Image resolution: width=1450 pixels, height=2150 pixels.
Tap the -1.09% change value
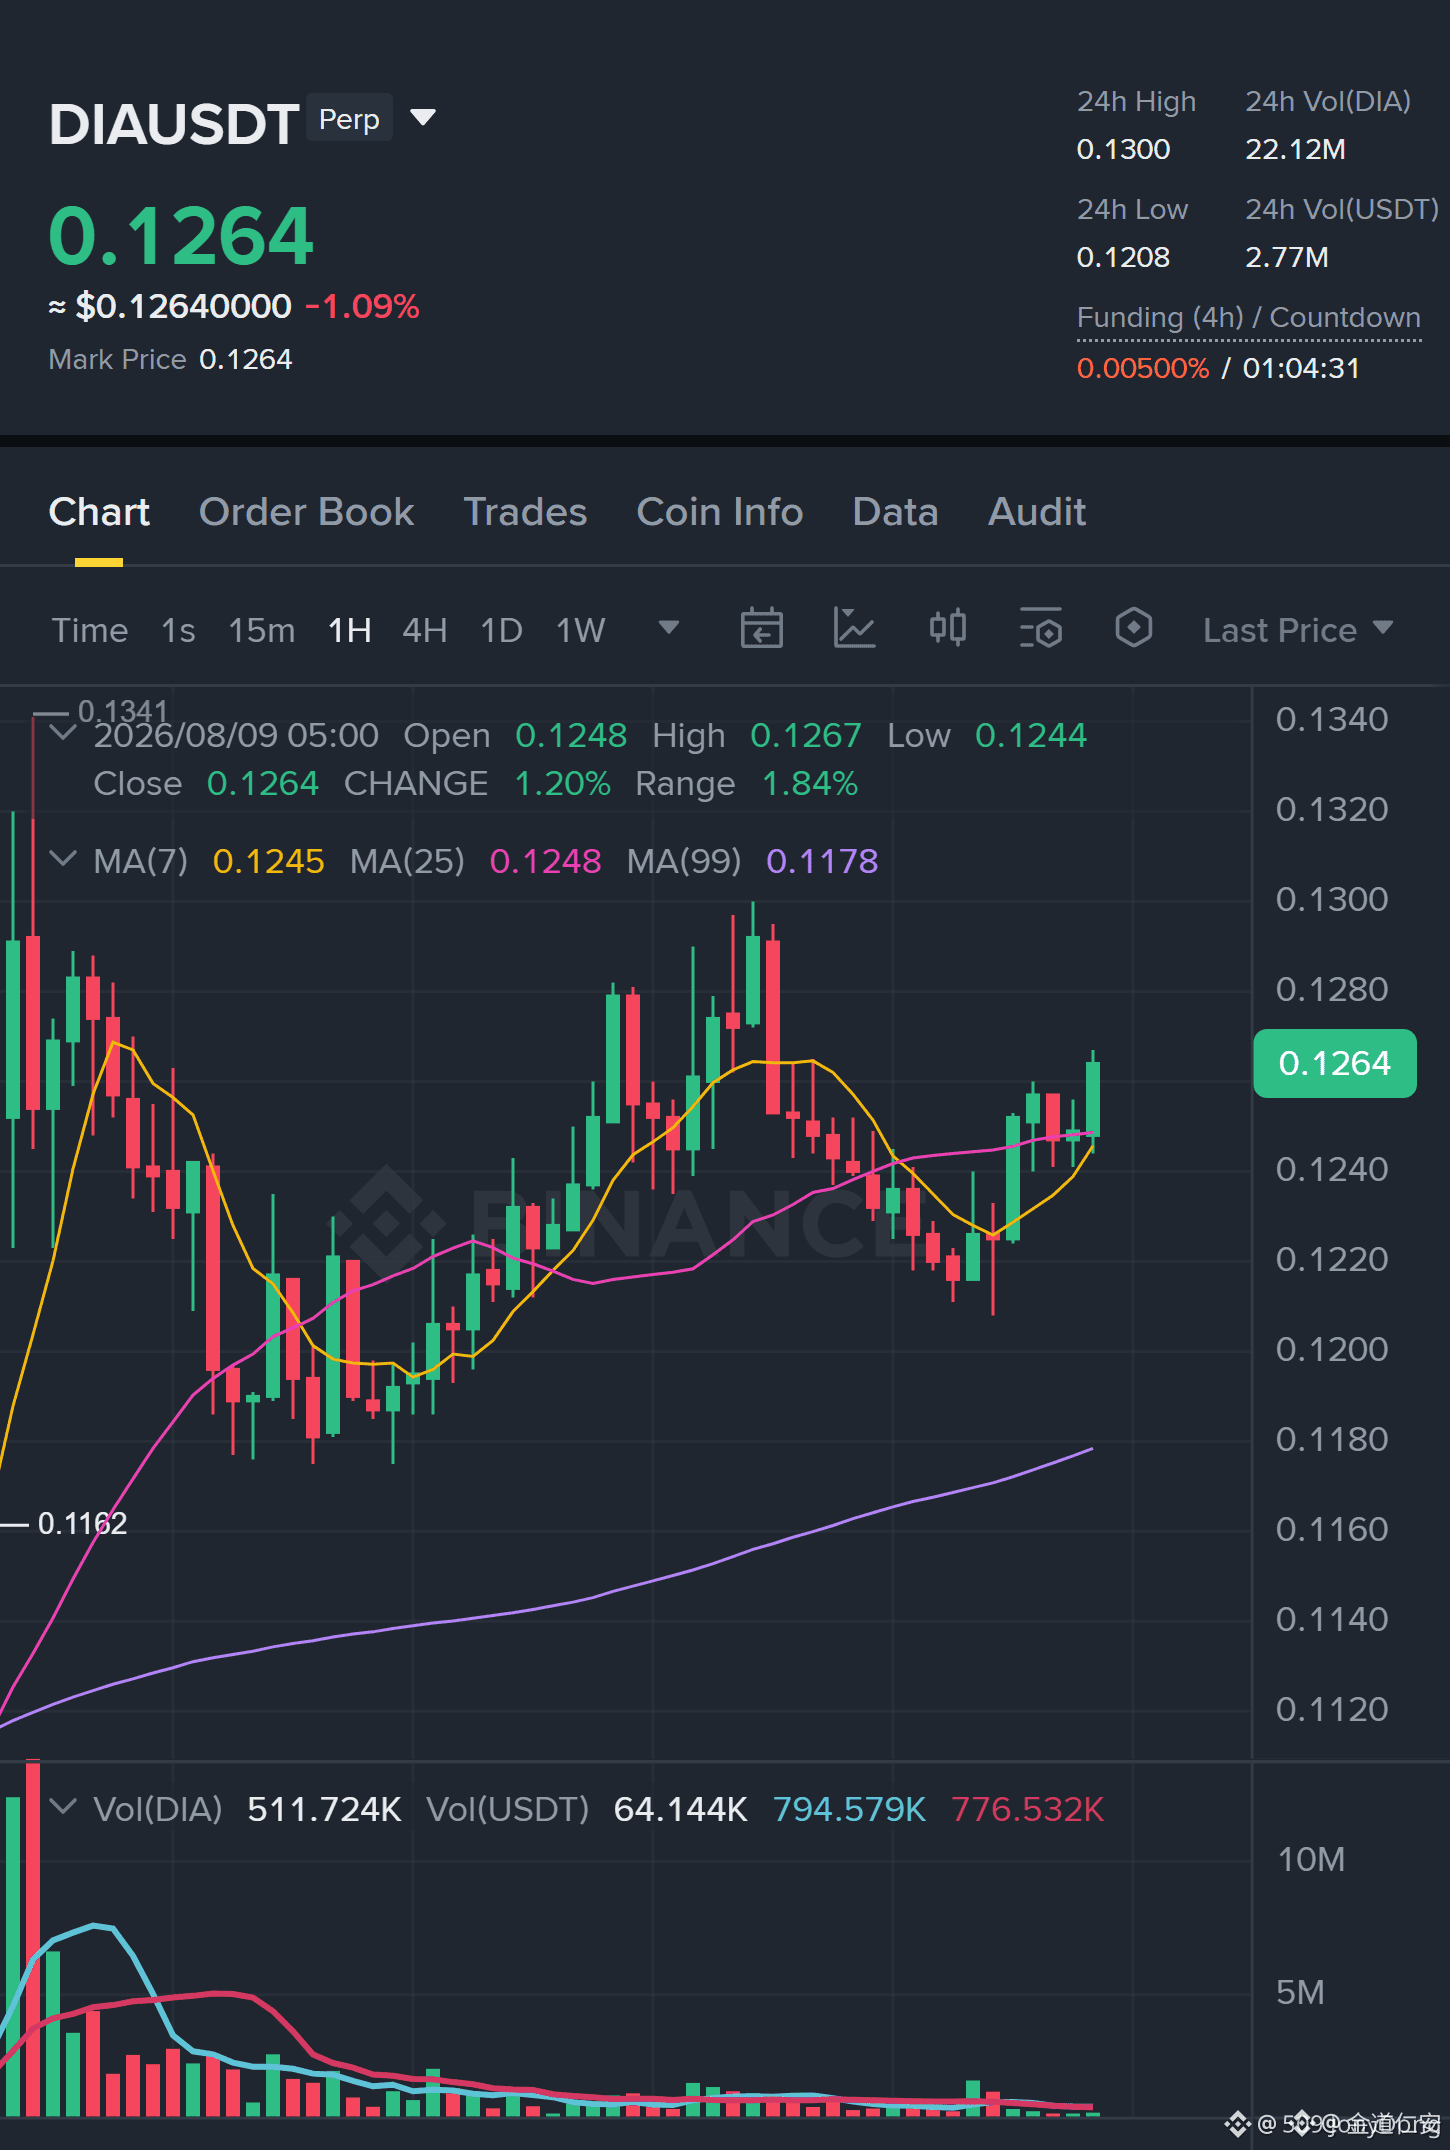362,306
